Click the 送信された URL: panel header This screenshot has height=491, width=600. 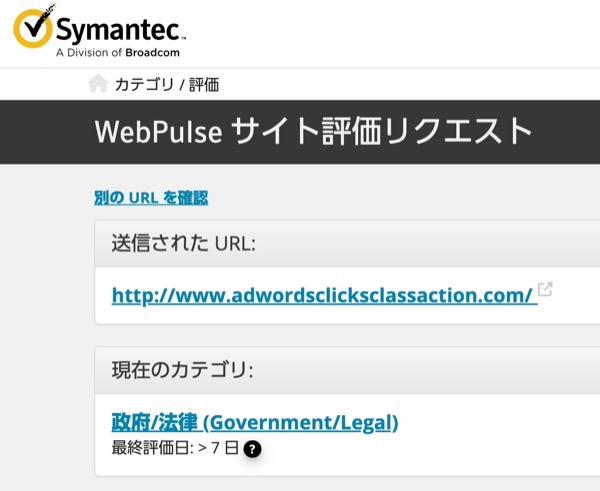(x=347, y=243)
